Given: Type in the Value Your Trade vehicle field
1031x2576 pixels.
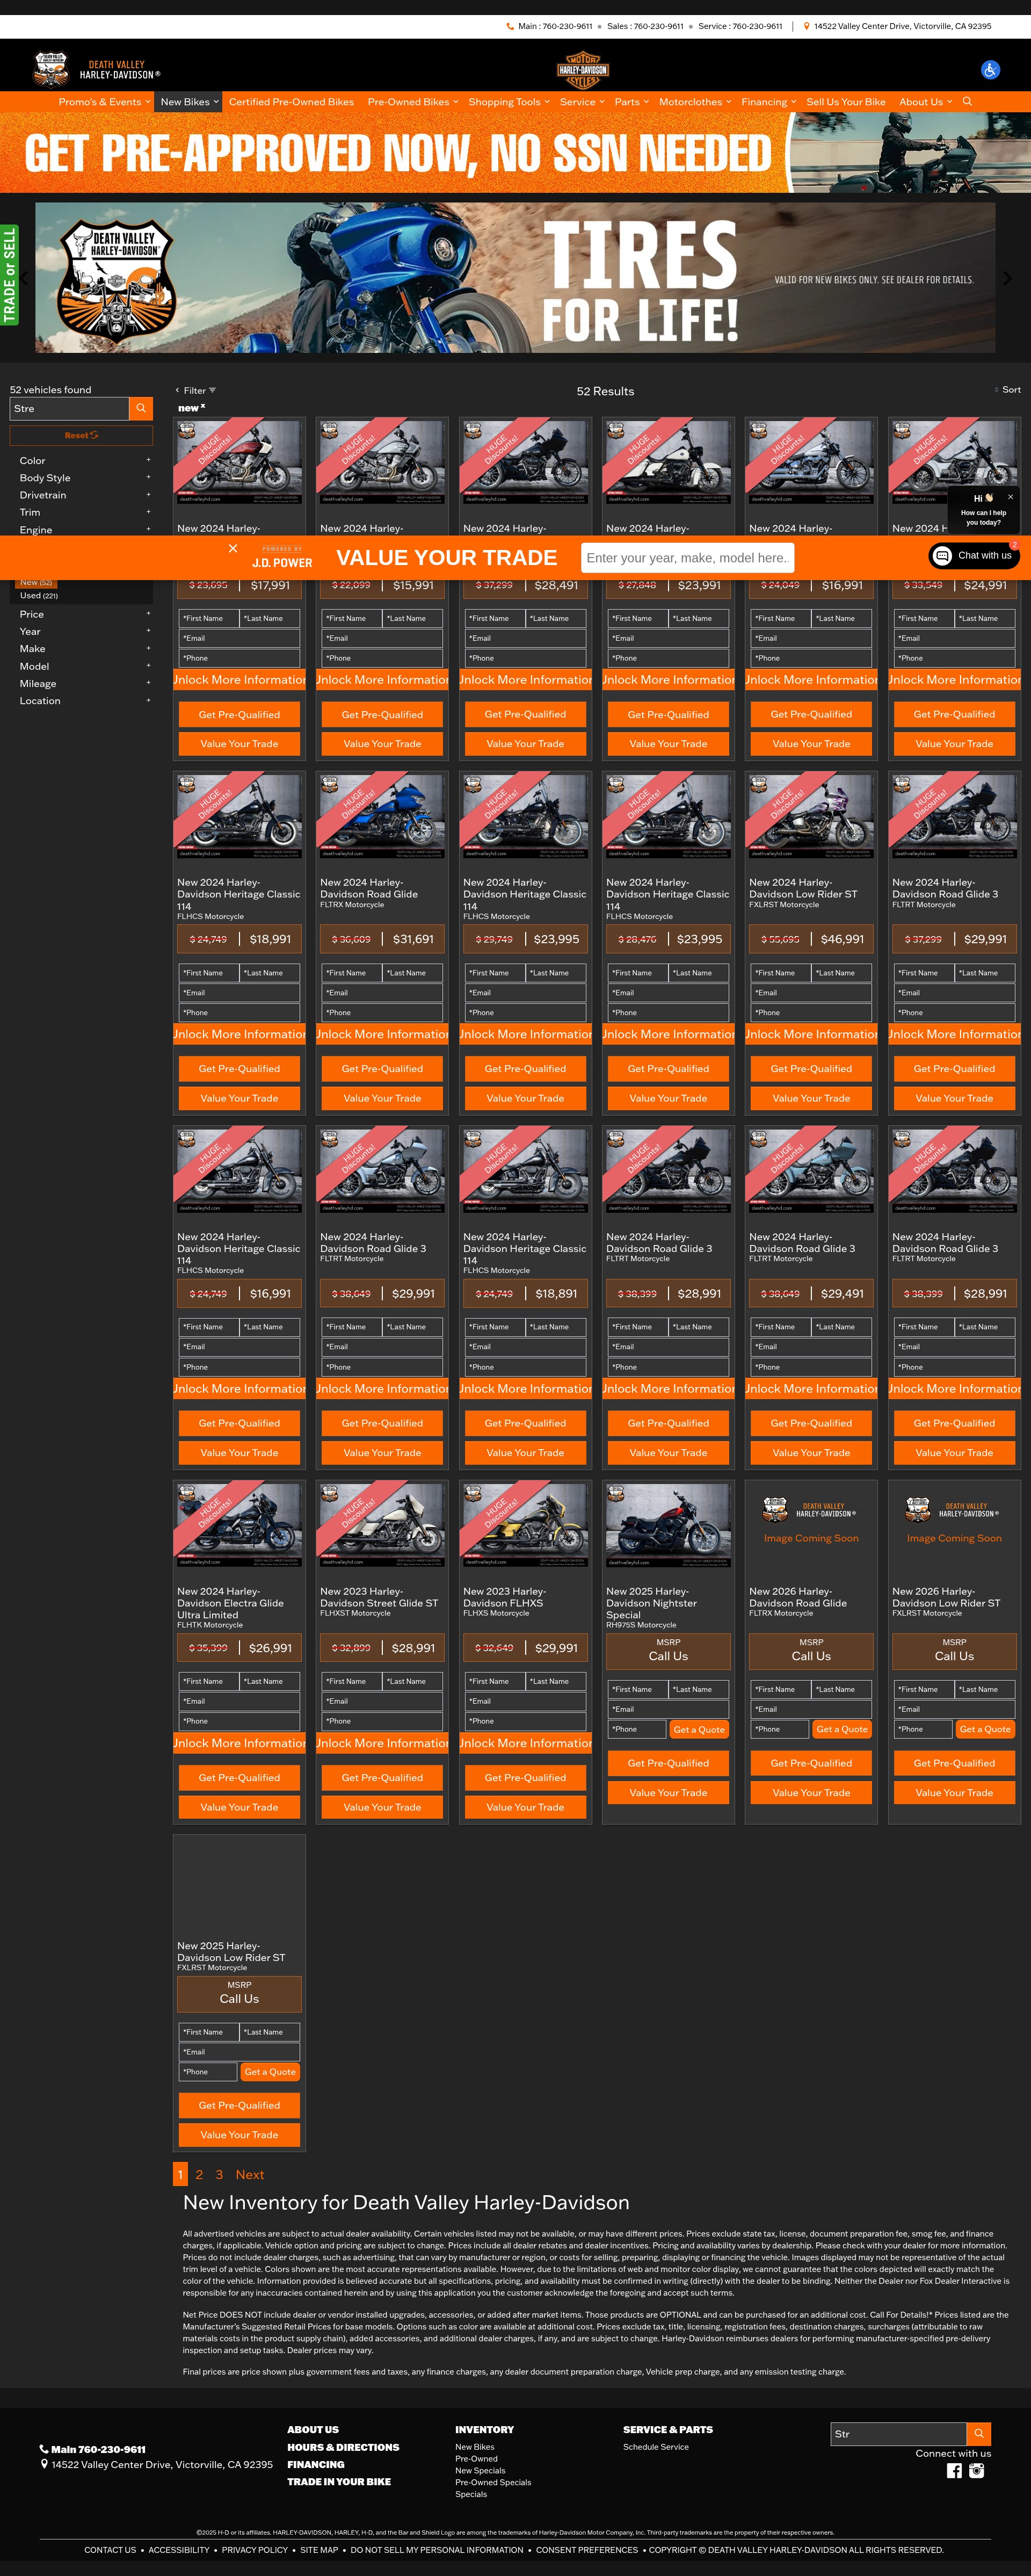Looking at the screenshot, I should (688, 558).
